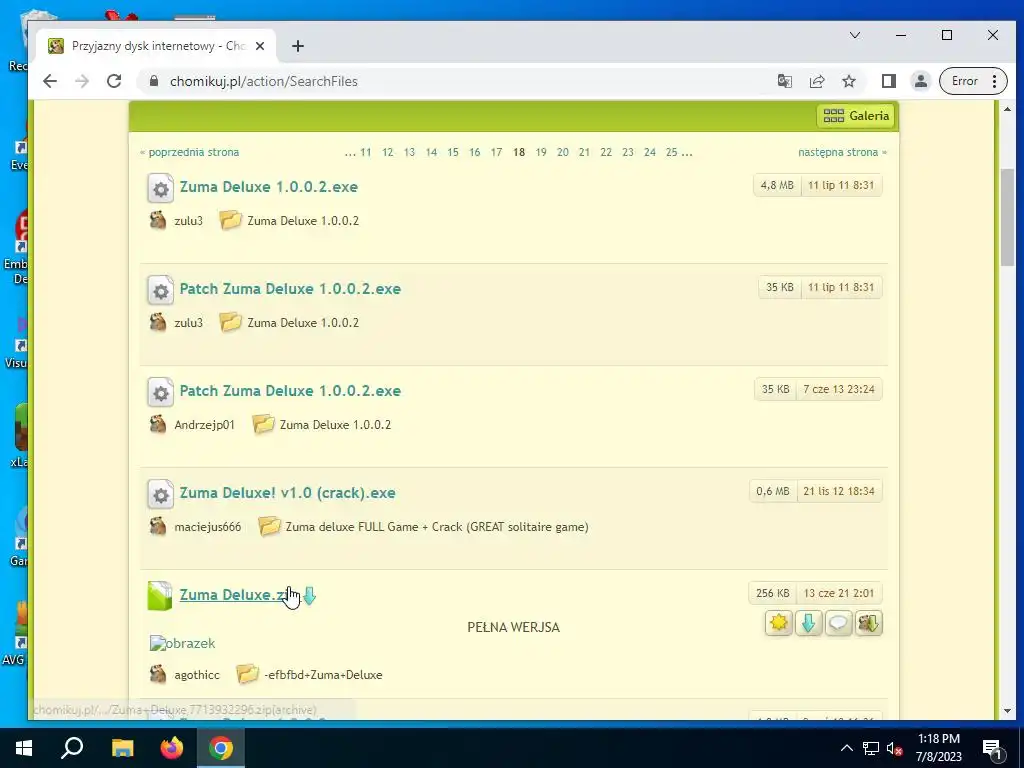Open results page 20
The image size is (1024, 768).
(x=562, y=152)
